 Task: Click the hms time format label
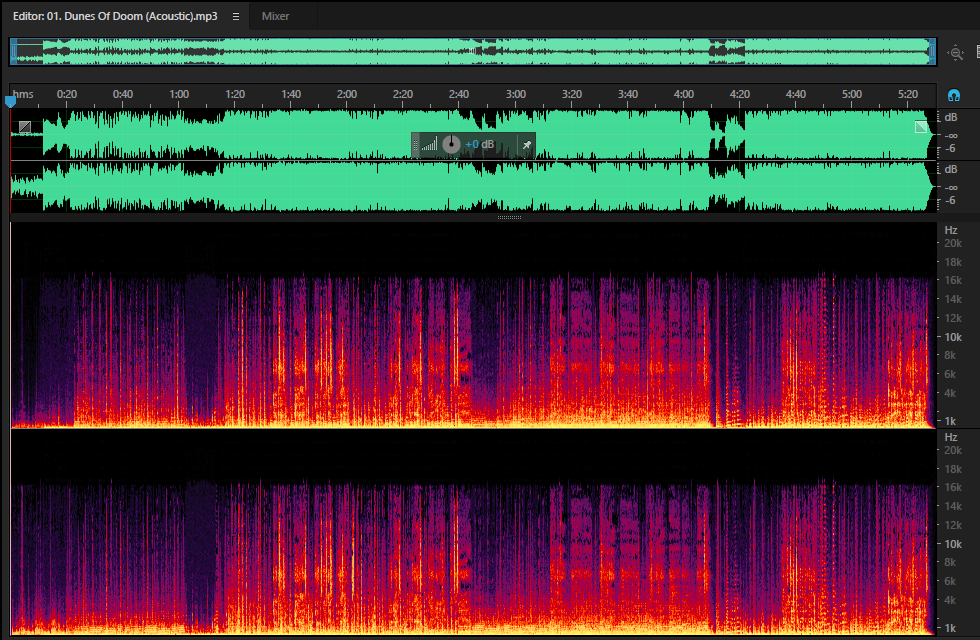(23, 94)
